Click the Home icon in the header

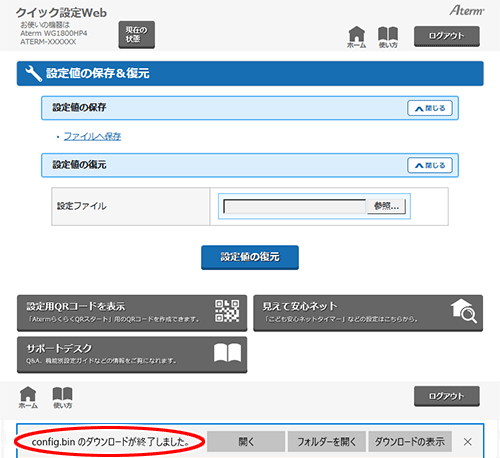pyautogui.click(x=356, y=37)
